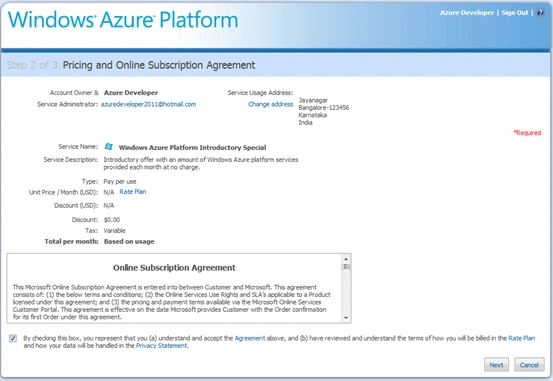
Task: Click the agreement scrollbar down arrow
Action: pyautogui.click(x=346, y=318)
